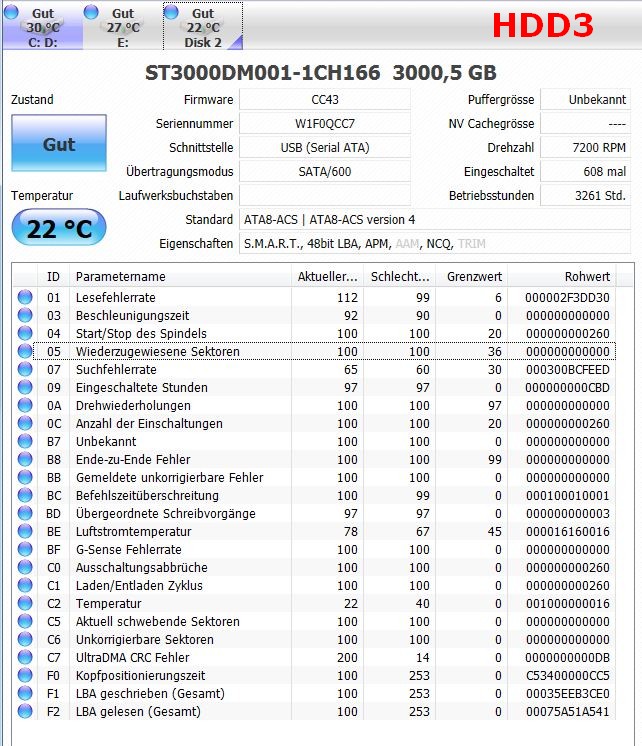Click the Schlecht... column header
Viewport: 642px width, 746px height.
pyautogui.click(x=400, y=276)
